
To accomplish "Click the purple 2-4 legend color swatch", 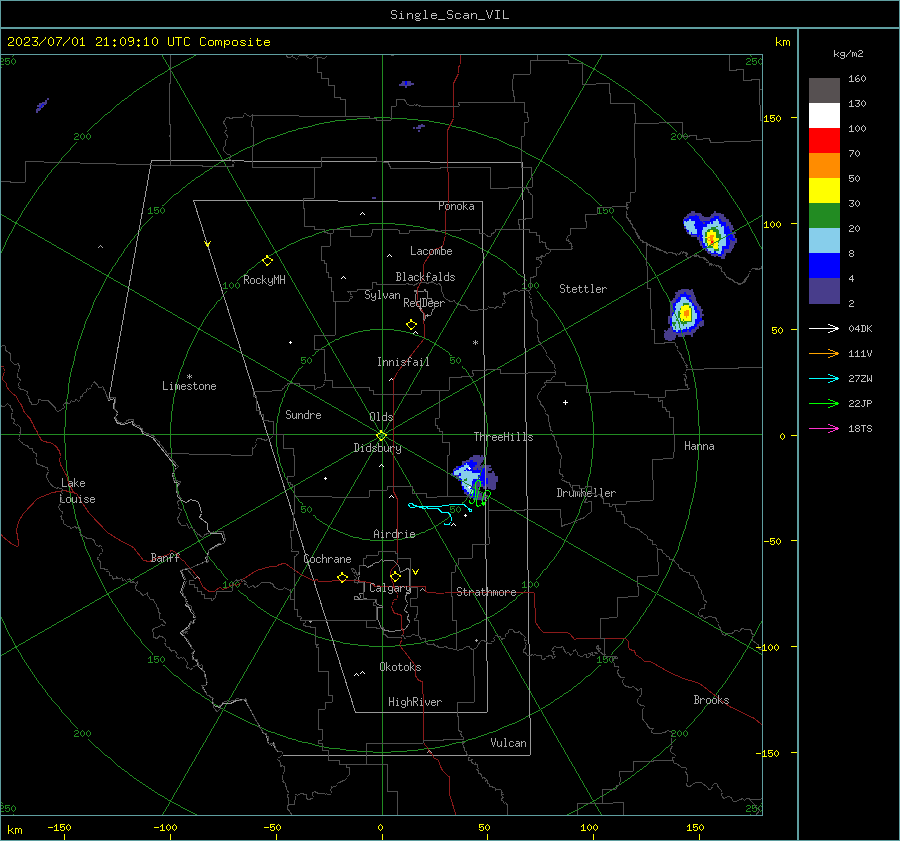I will pyautogui.click(x=824, y=290).
